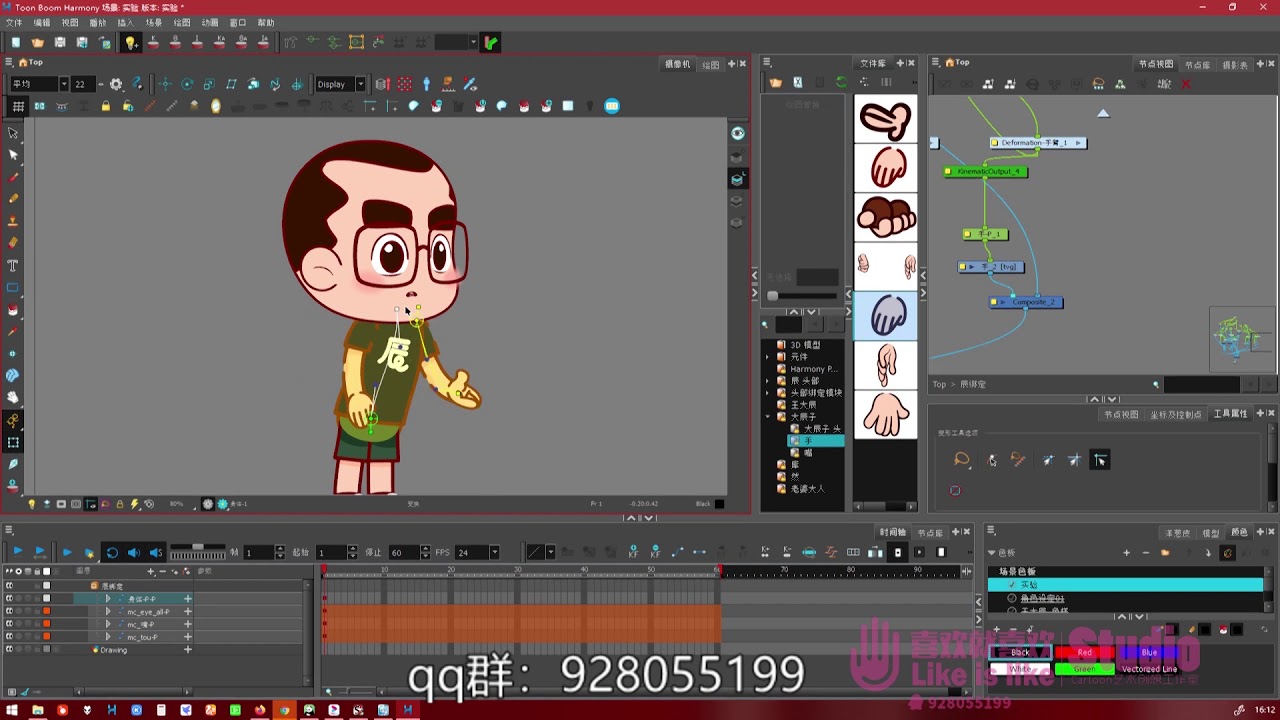Open the Windows Start button in taskbar

tap(12, 710)
